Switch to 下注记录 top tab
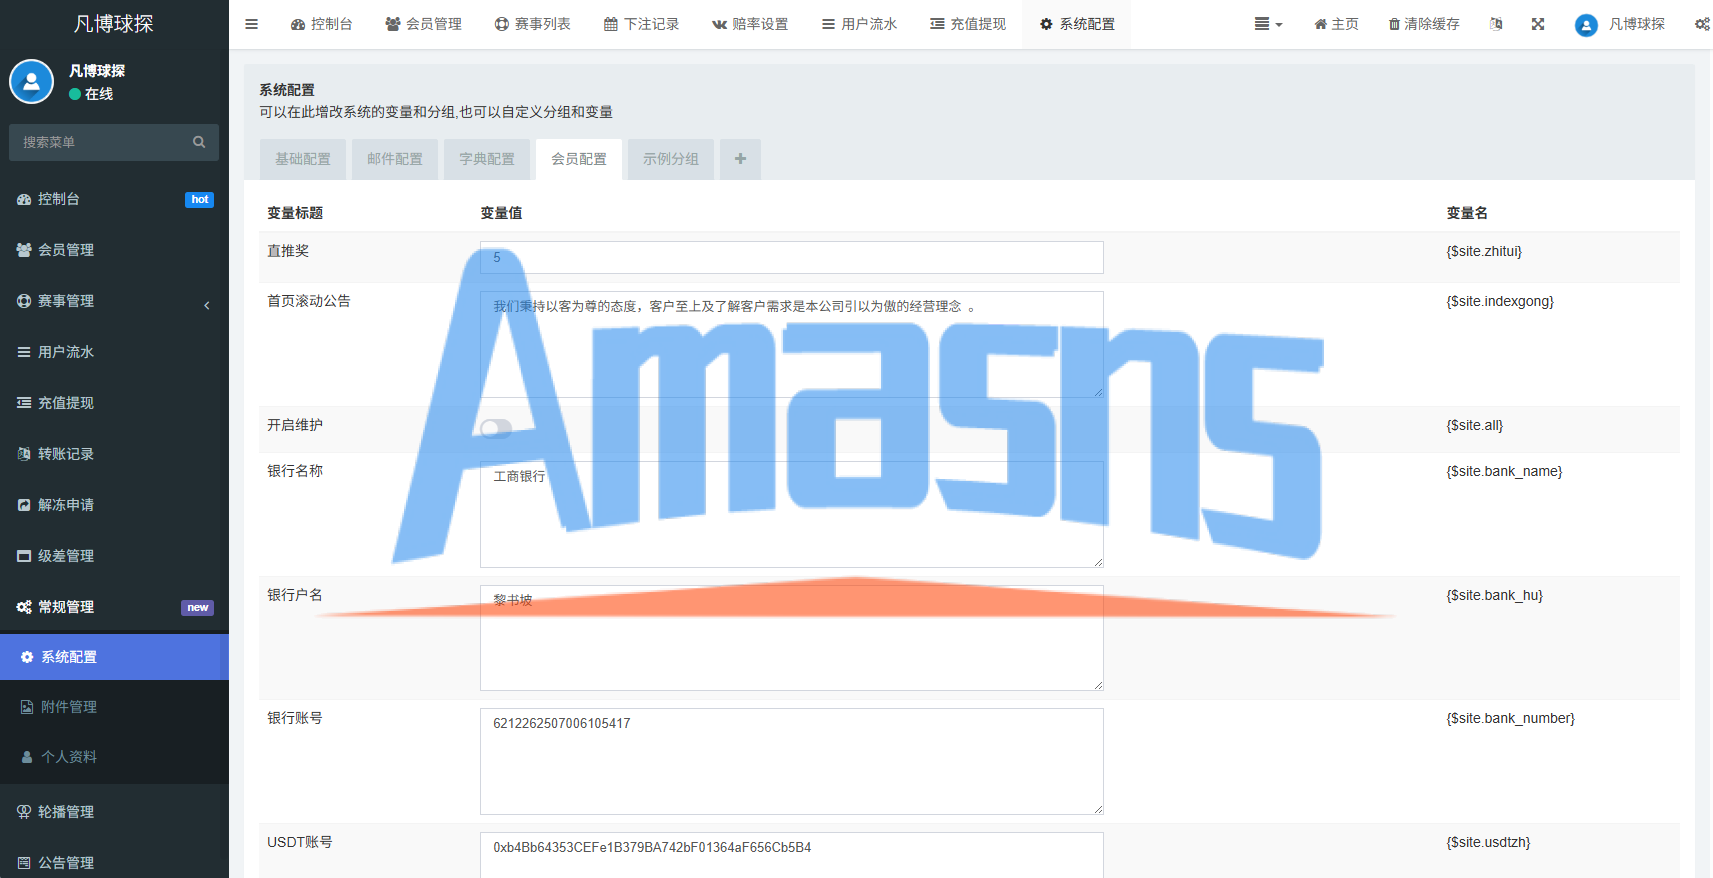Screen dimensions: 1713x878 click(x=641, y=24)
